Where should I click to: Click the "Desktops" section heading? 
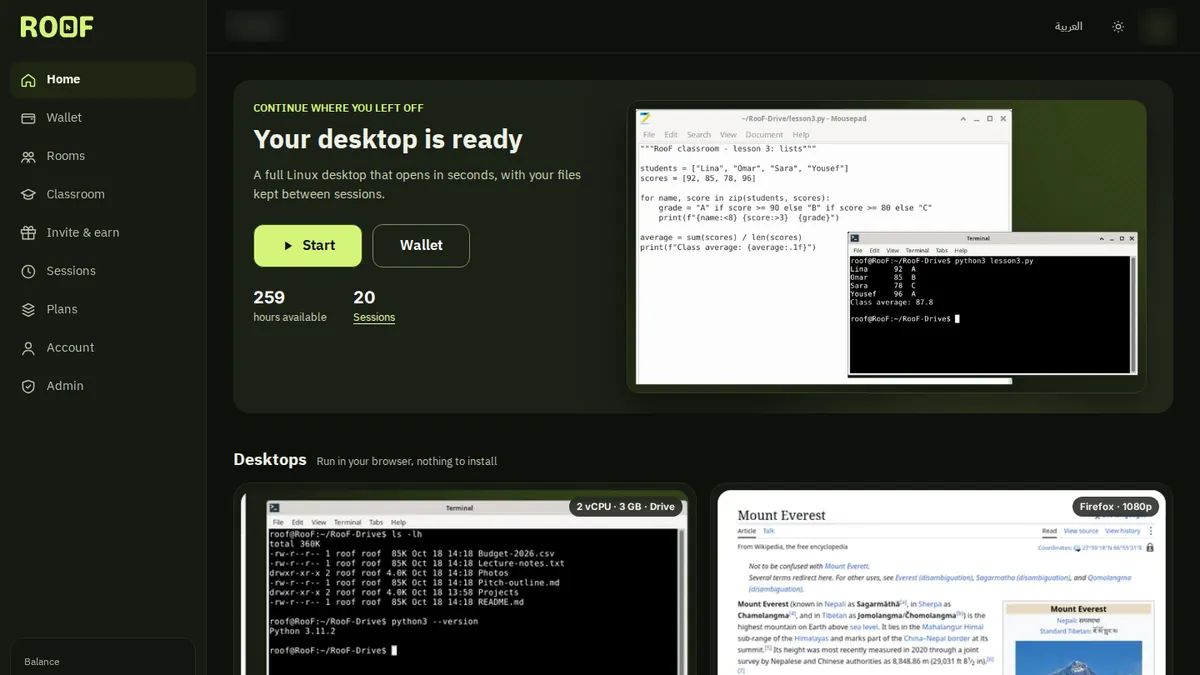point(270,460)
